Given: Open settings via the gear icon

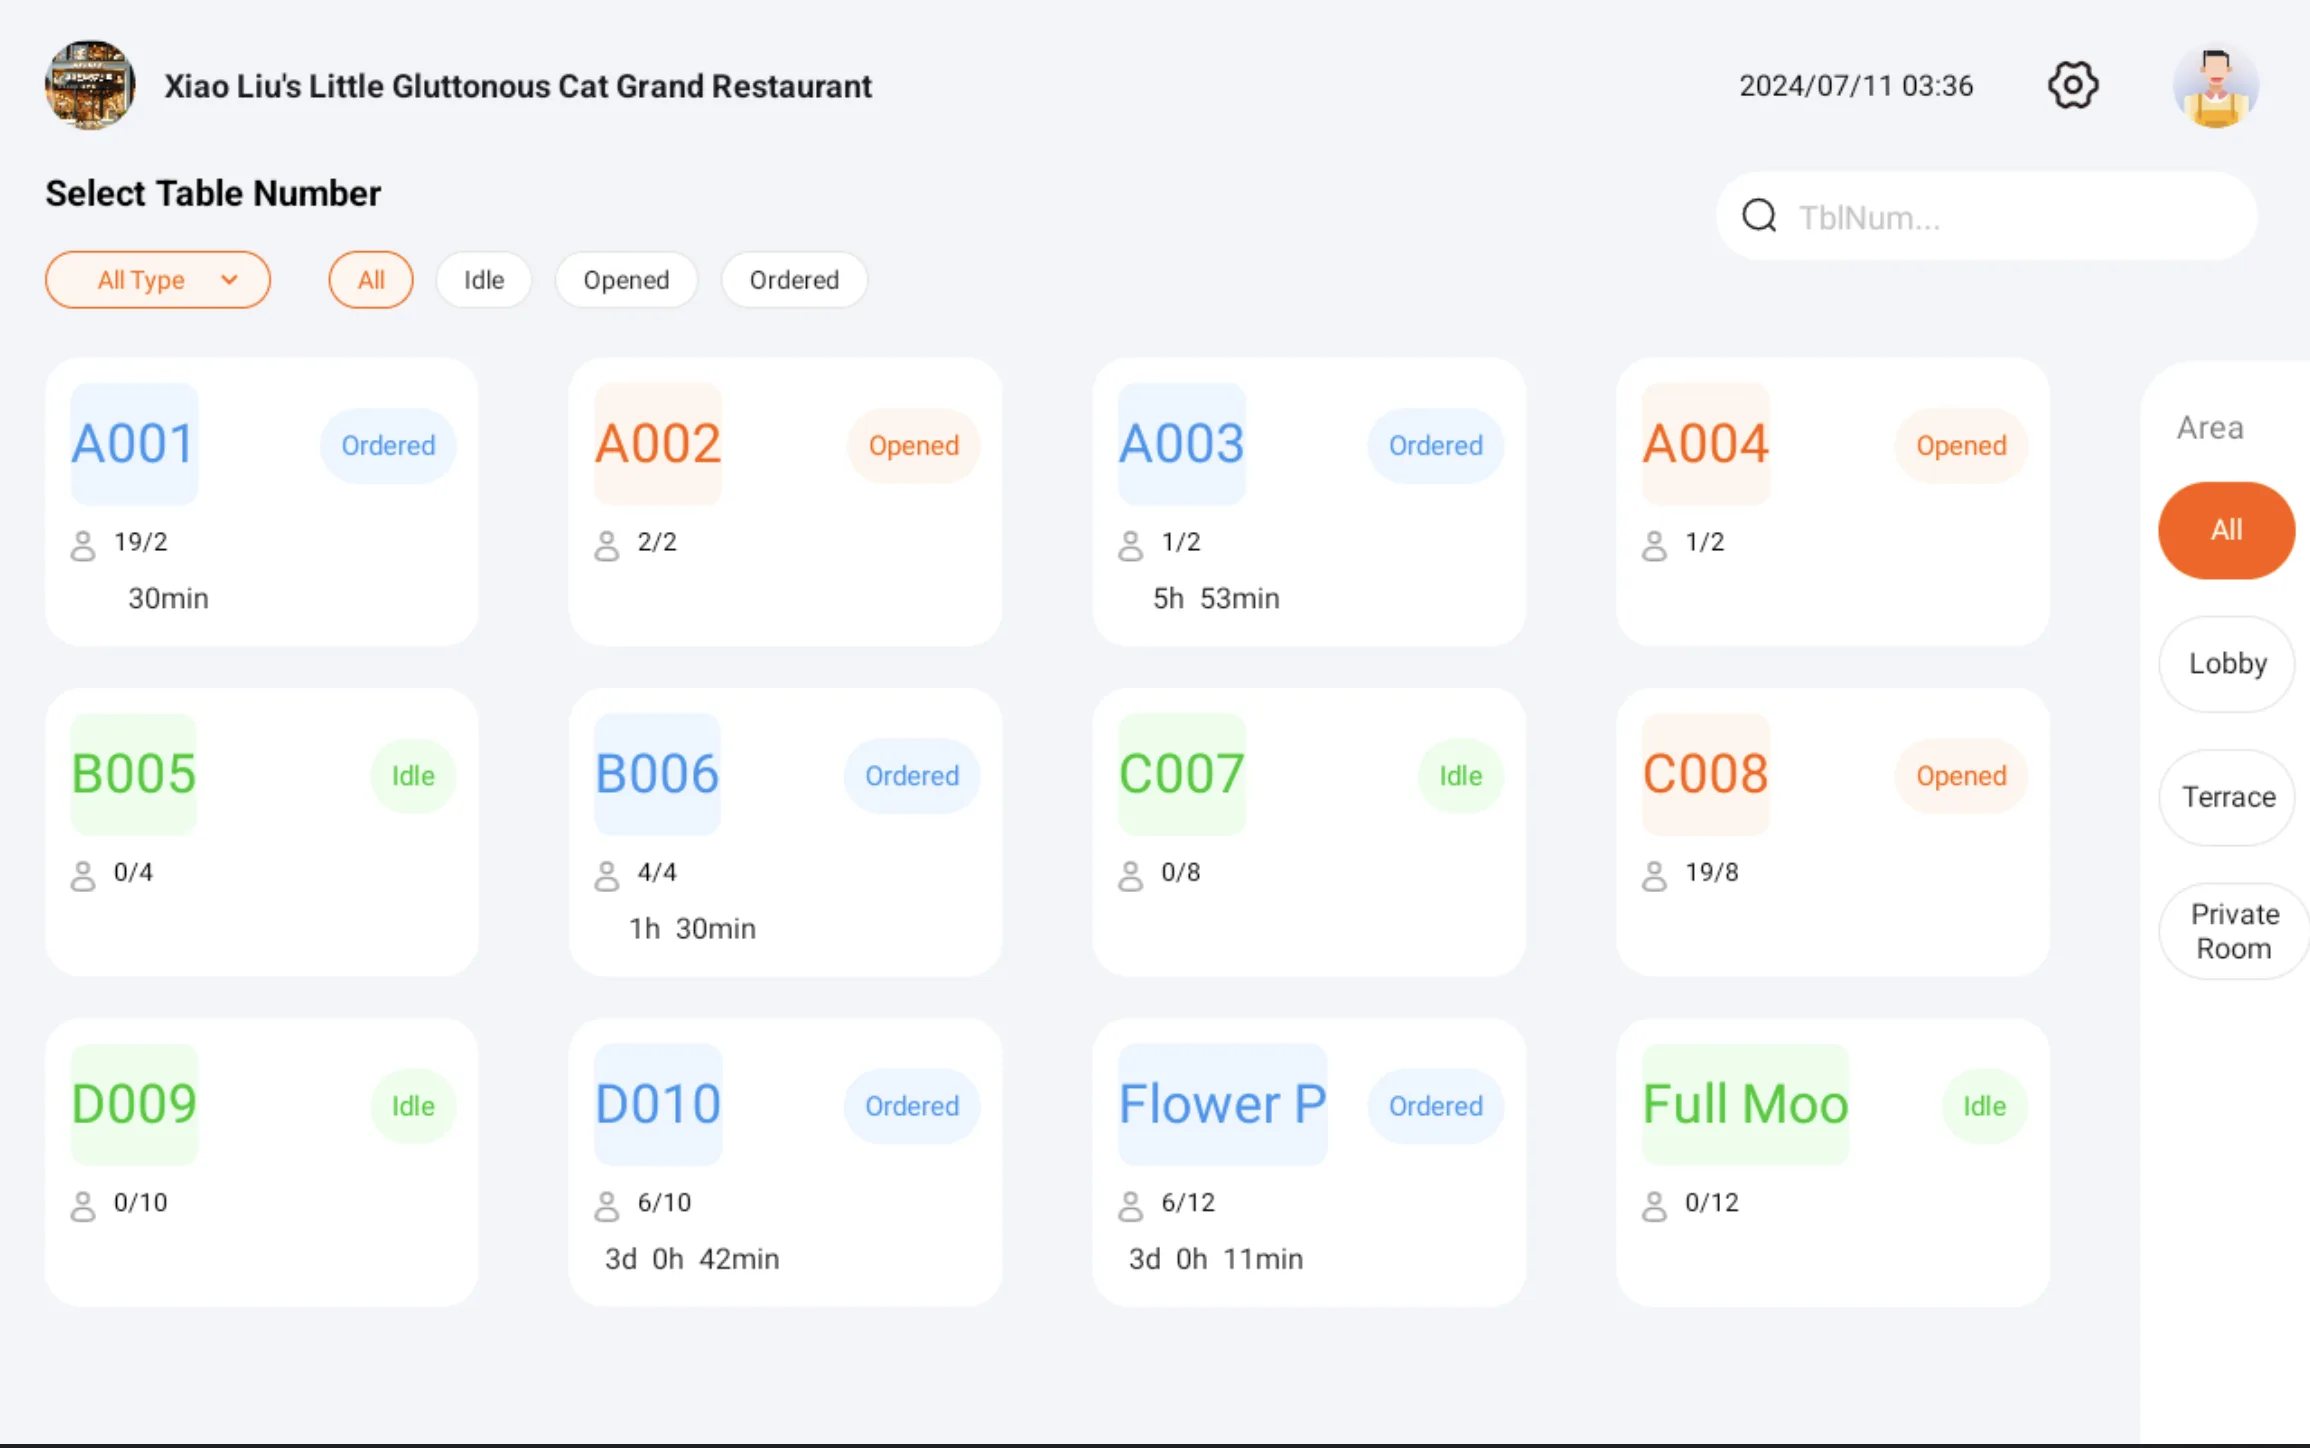Looking at the screenshot, I should [2072, 86].
